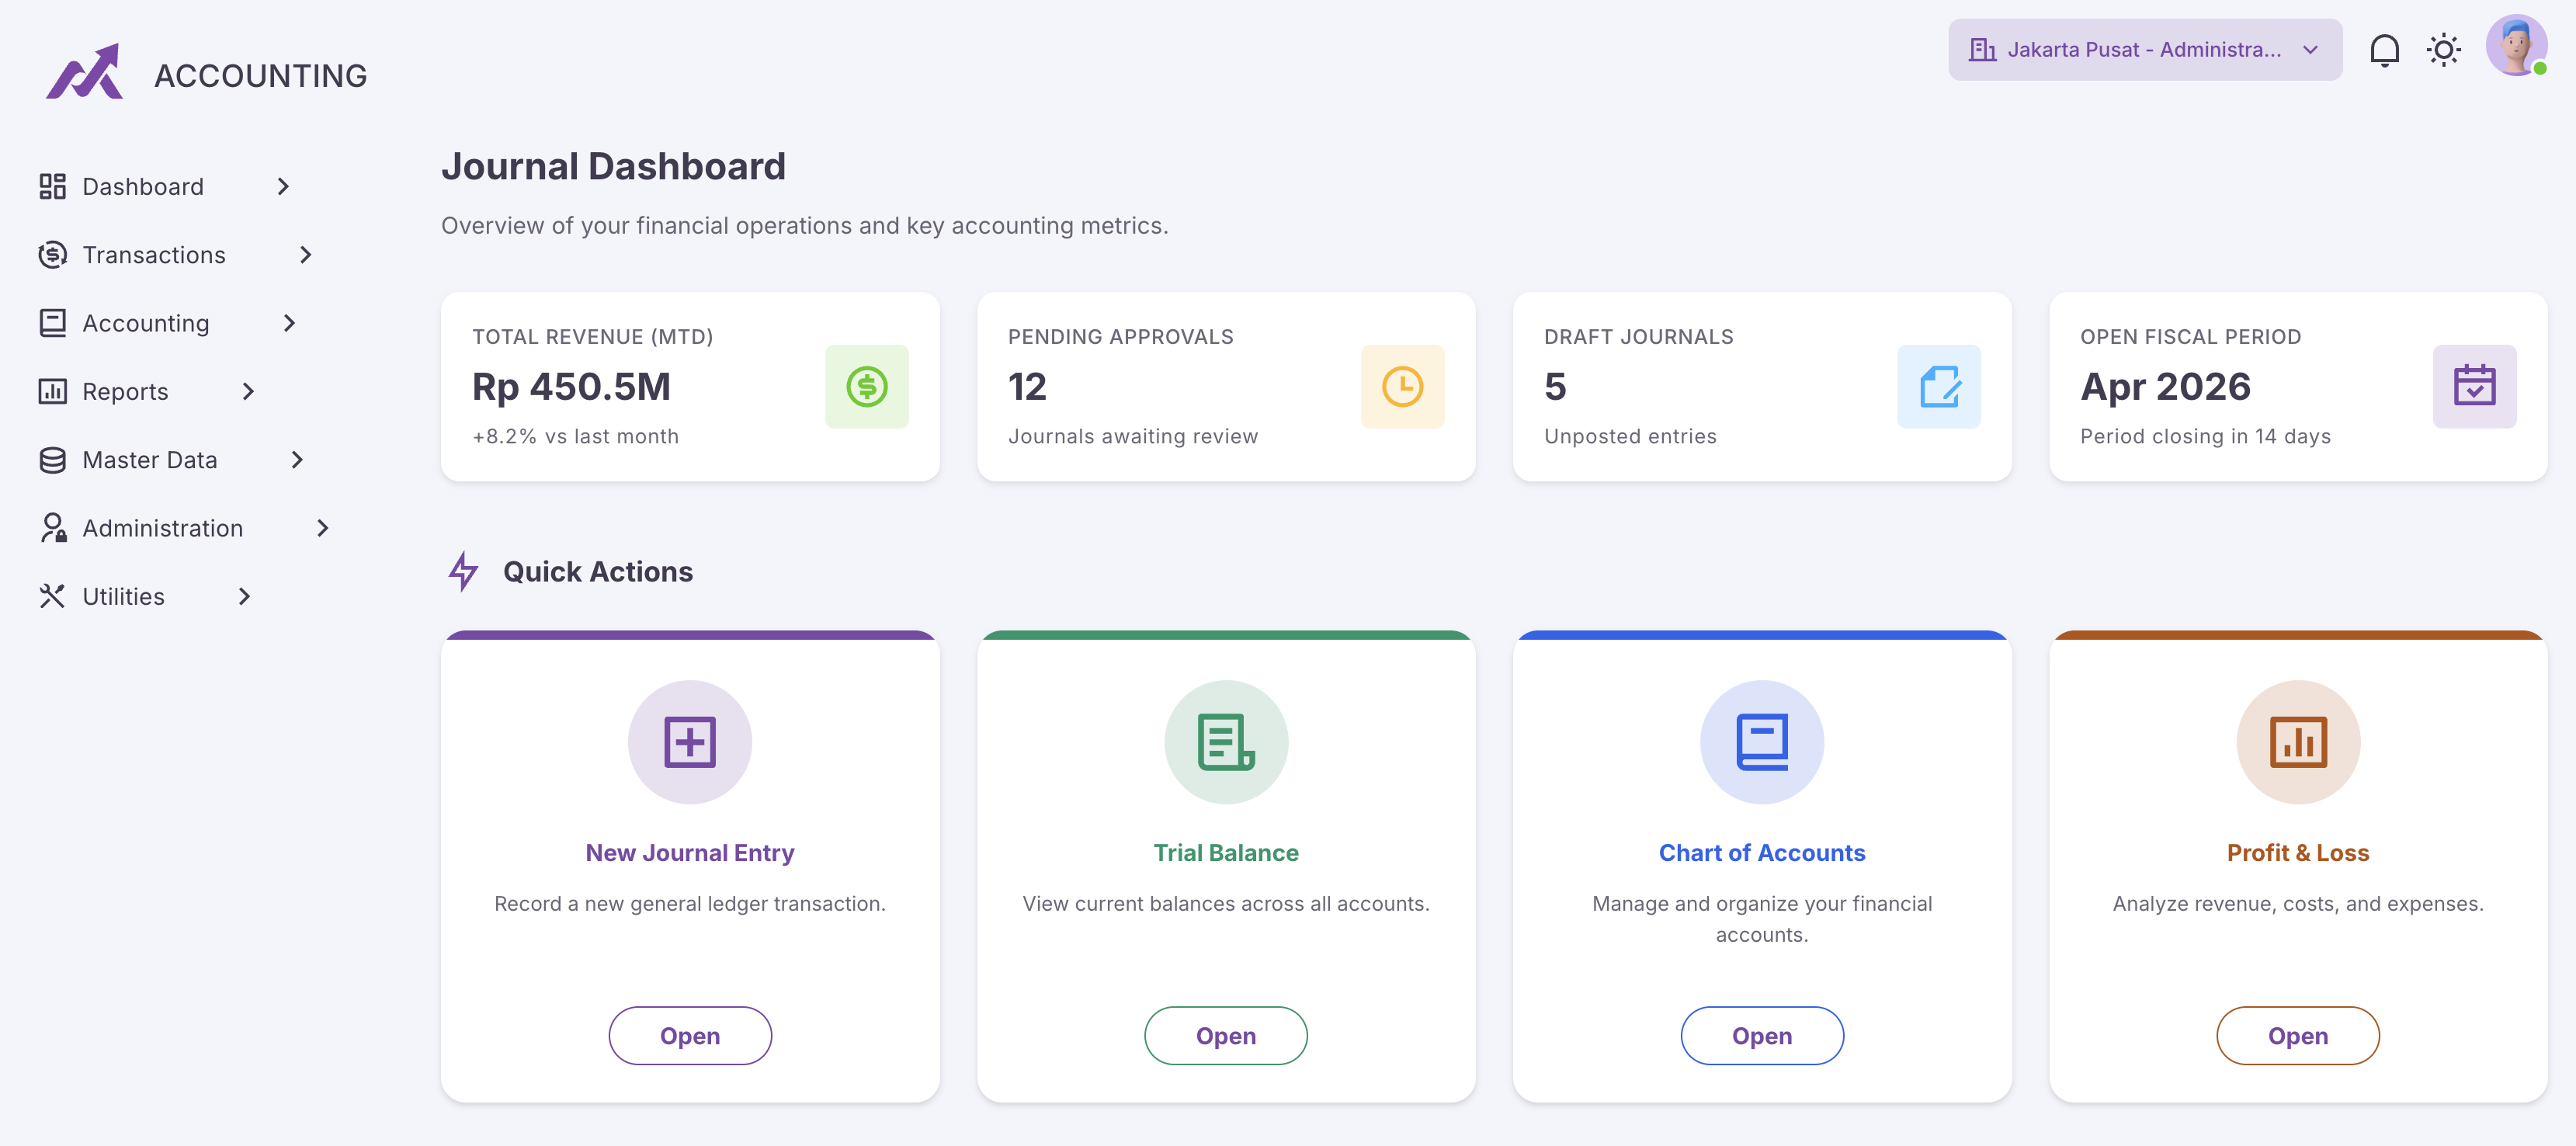Click the New Journal Entry plus icon
The image size is (2576, 1146).
690,742
